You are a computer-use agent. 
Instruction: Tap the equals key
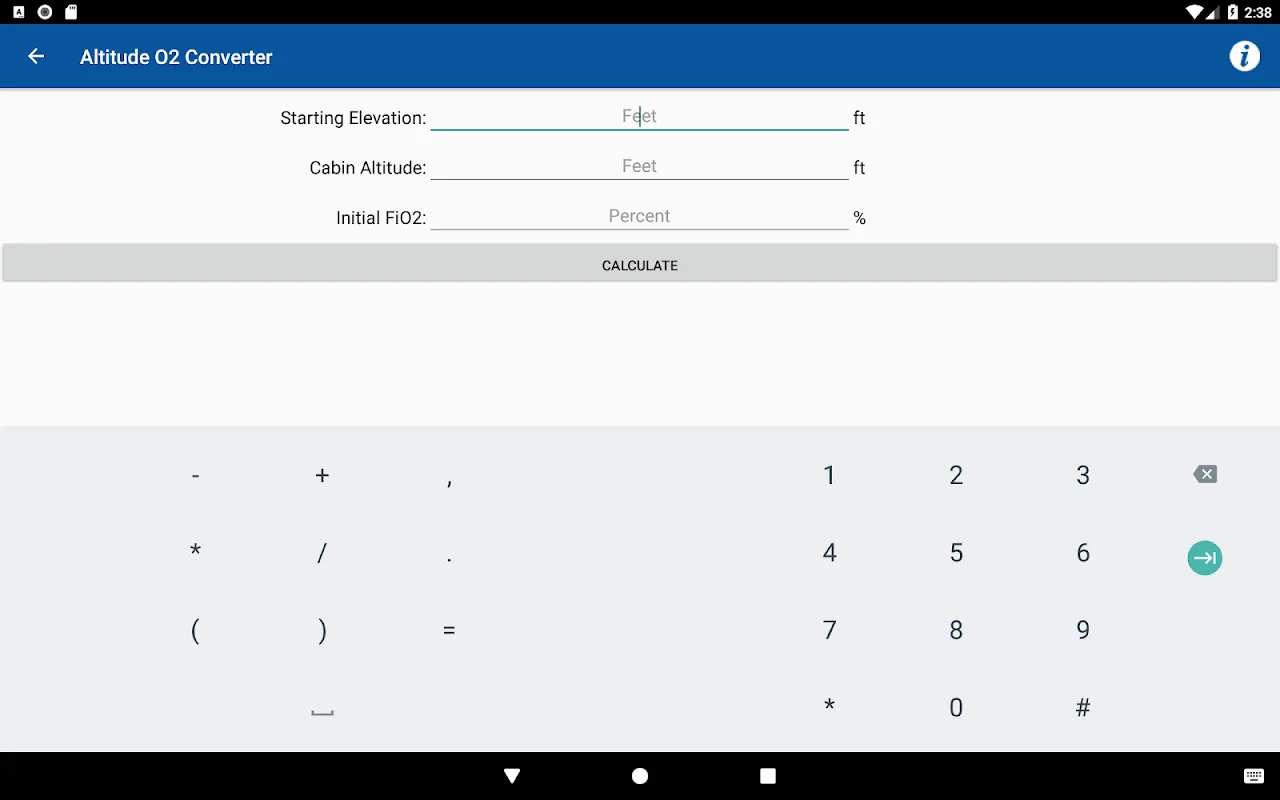click(449, 630)
